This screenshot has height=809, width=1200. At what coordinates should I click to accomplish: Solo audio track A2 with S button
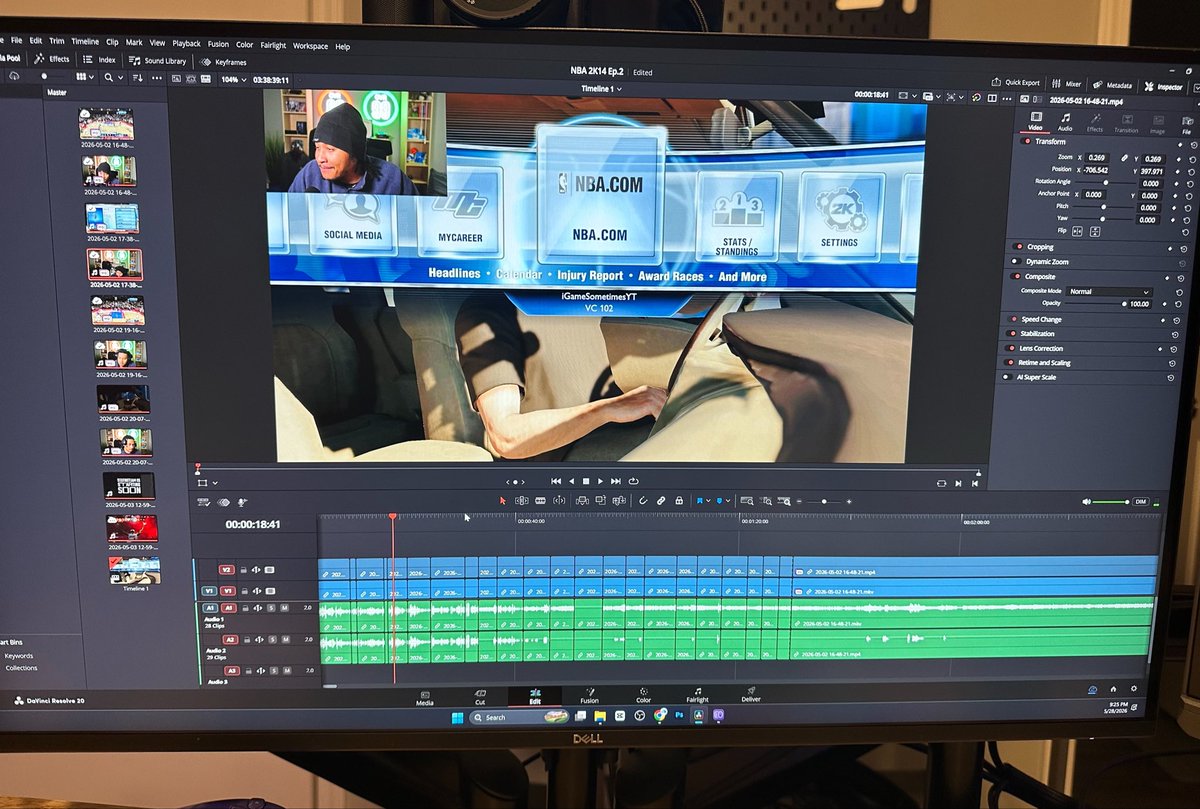coord(272,639)
